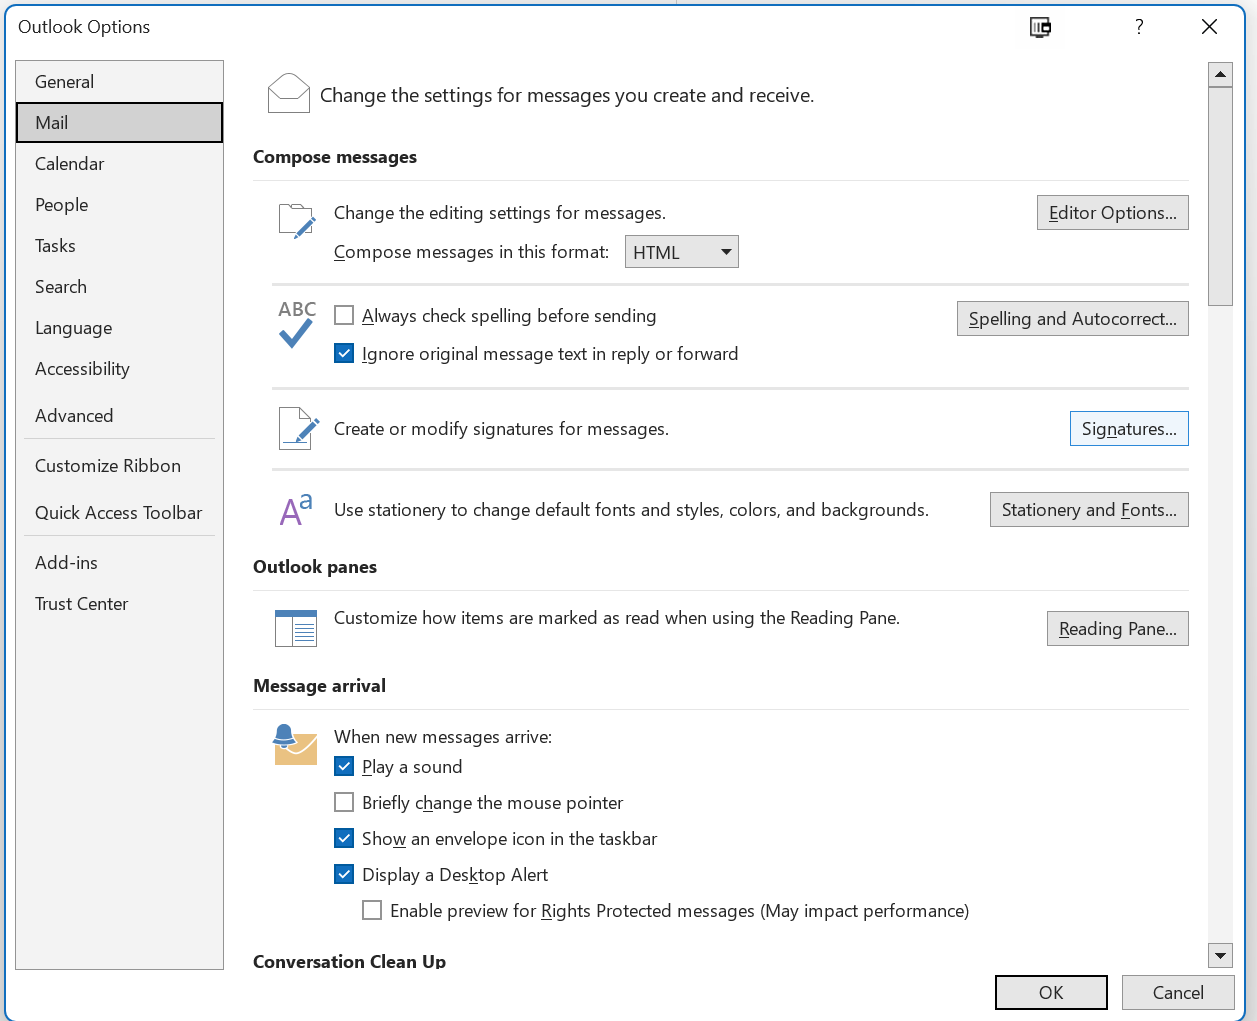
Task: Click the scrollbar down arrow
Action: [x=1220, y=955]
